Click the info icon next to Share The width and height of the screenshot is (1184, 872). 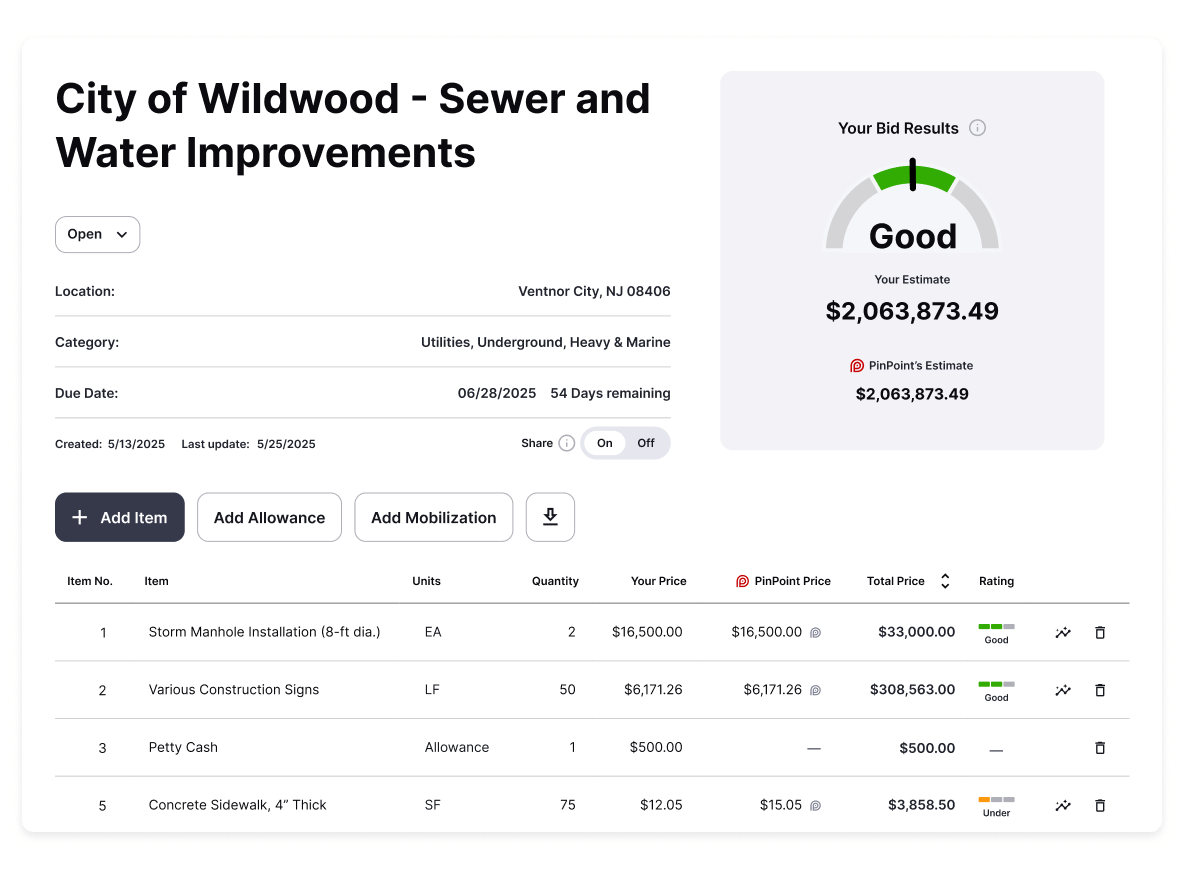[567, 443]
